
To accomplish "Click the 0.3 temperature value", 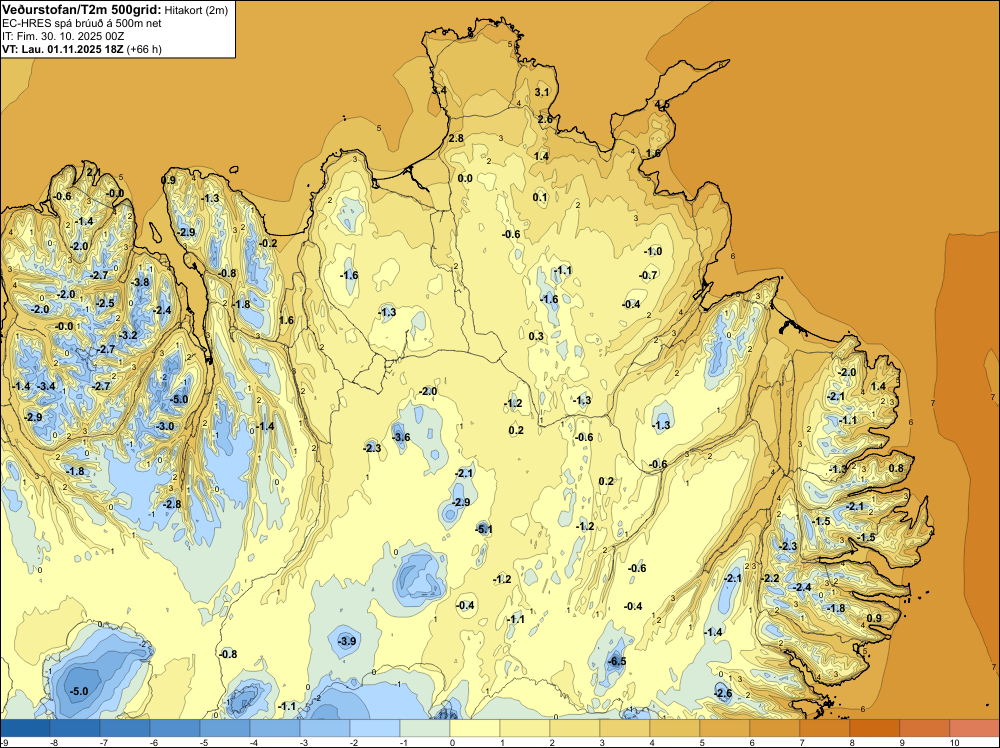I will pos(536,336).
